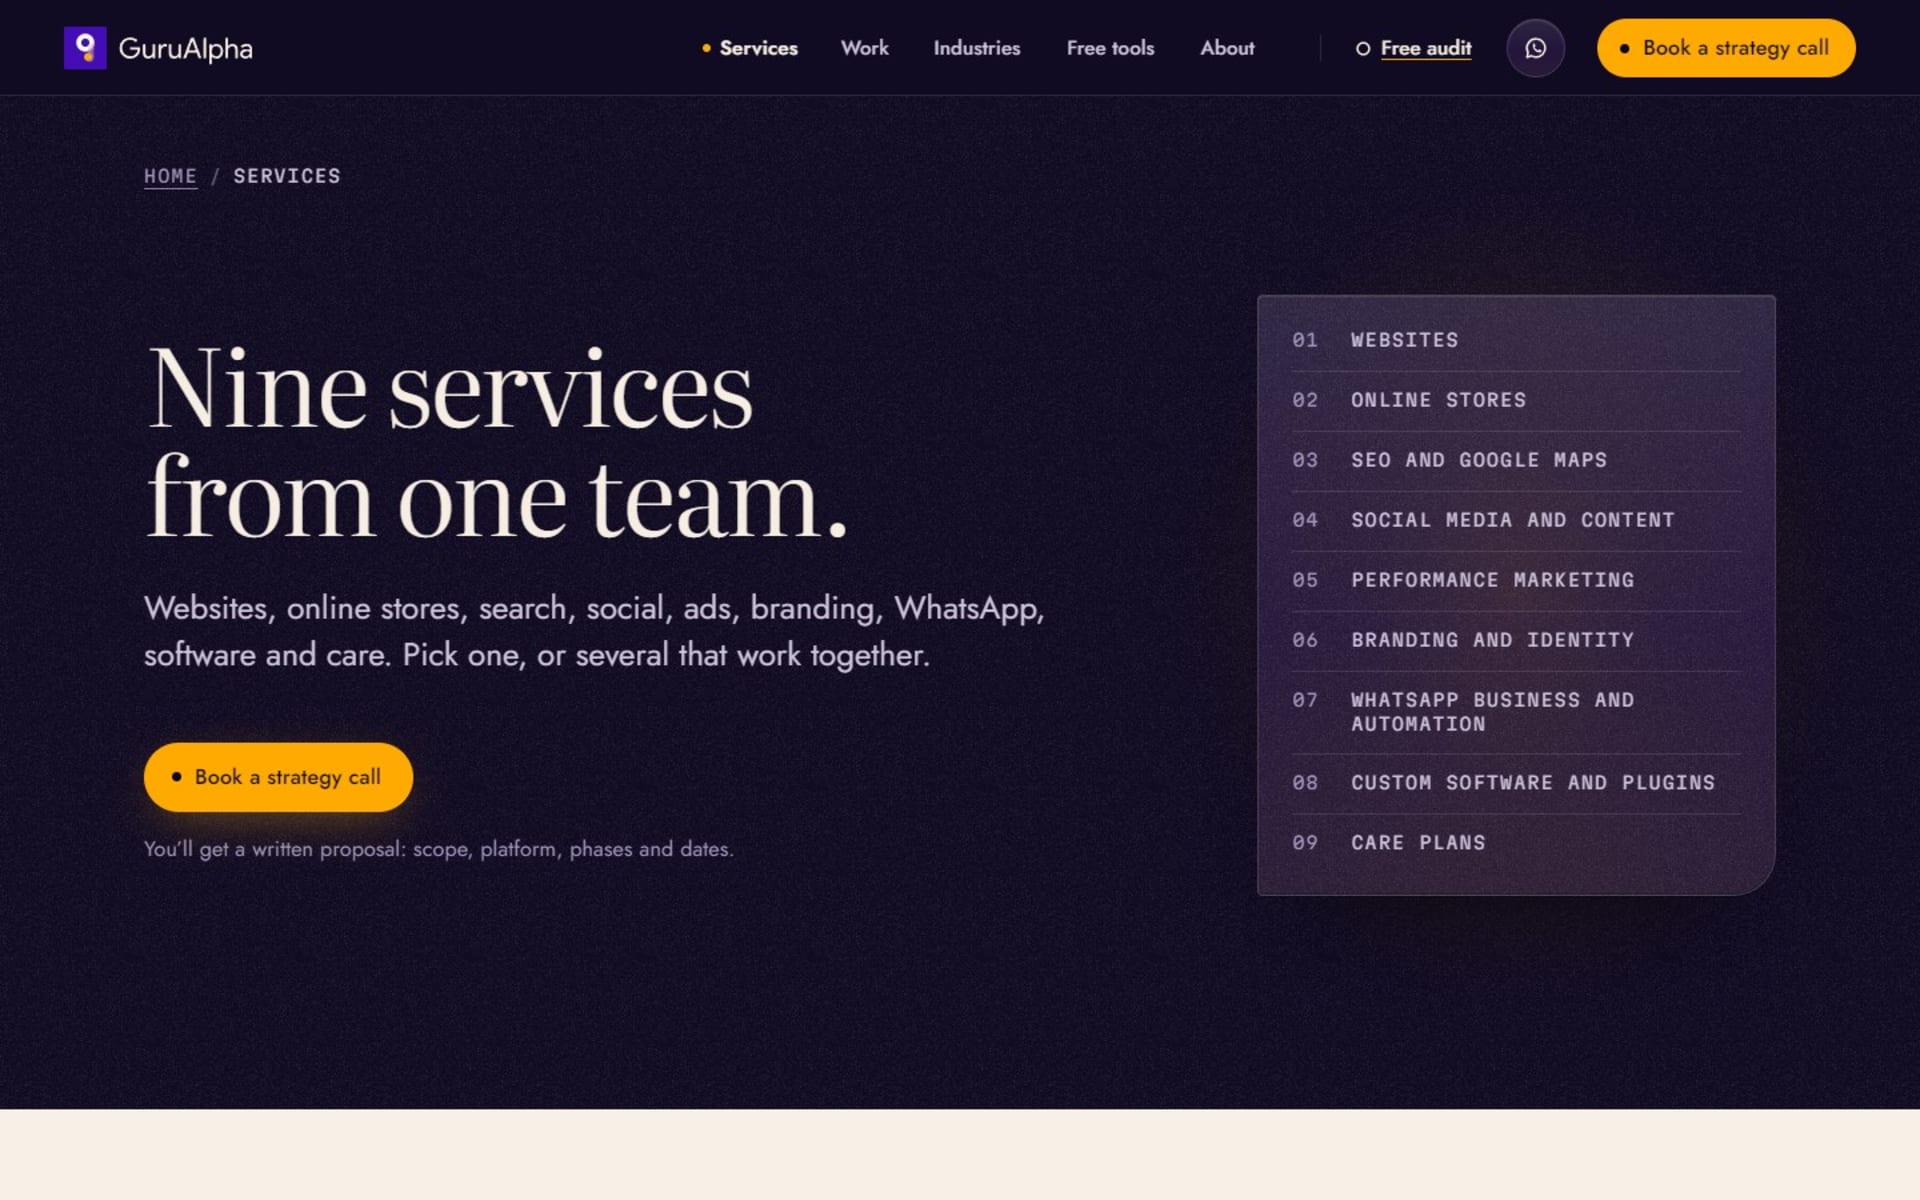
Task: Open WhatsApp chat icon in header
Action: 1535,48
